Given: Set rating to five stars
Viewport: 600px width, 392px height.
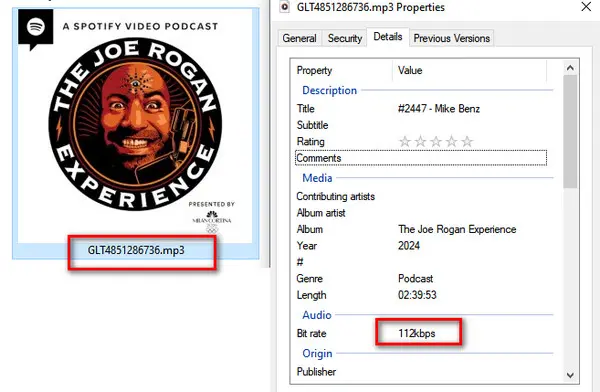Looking at the screenshot, I should 468,142.
